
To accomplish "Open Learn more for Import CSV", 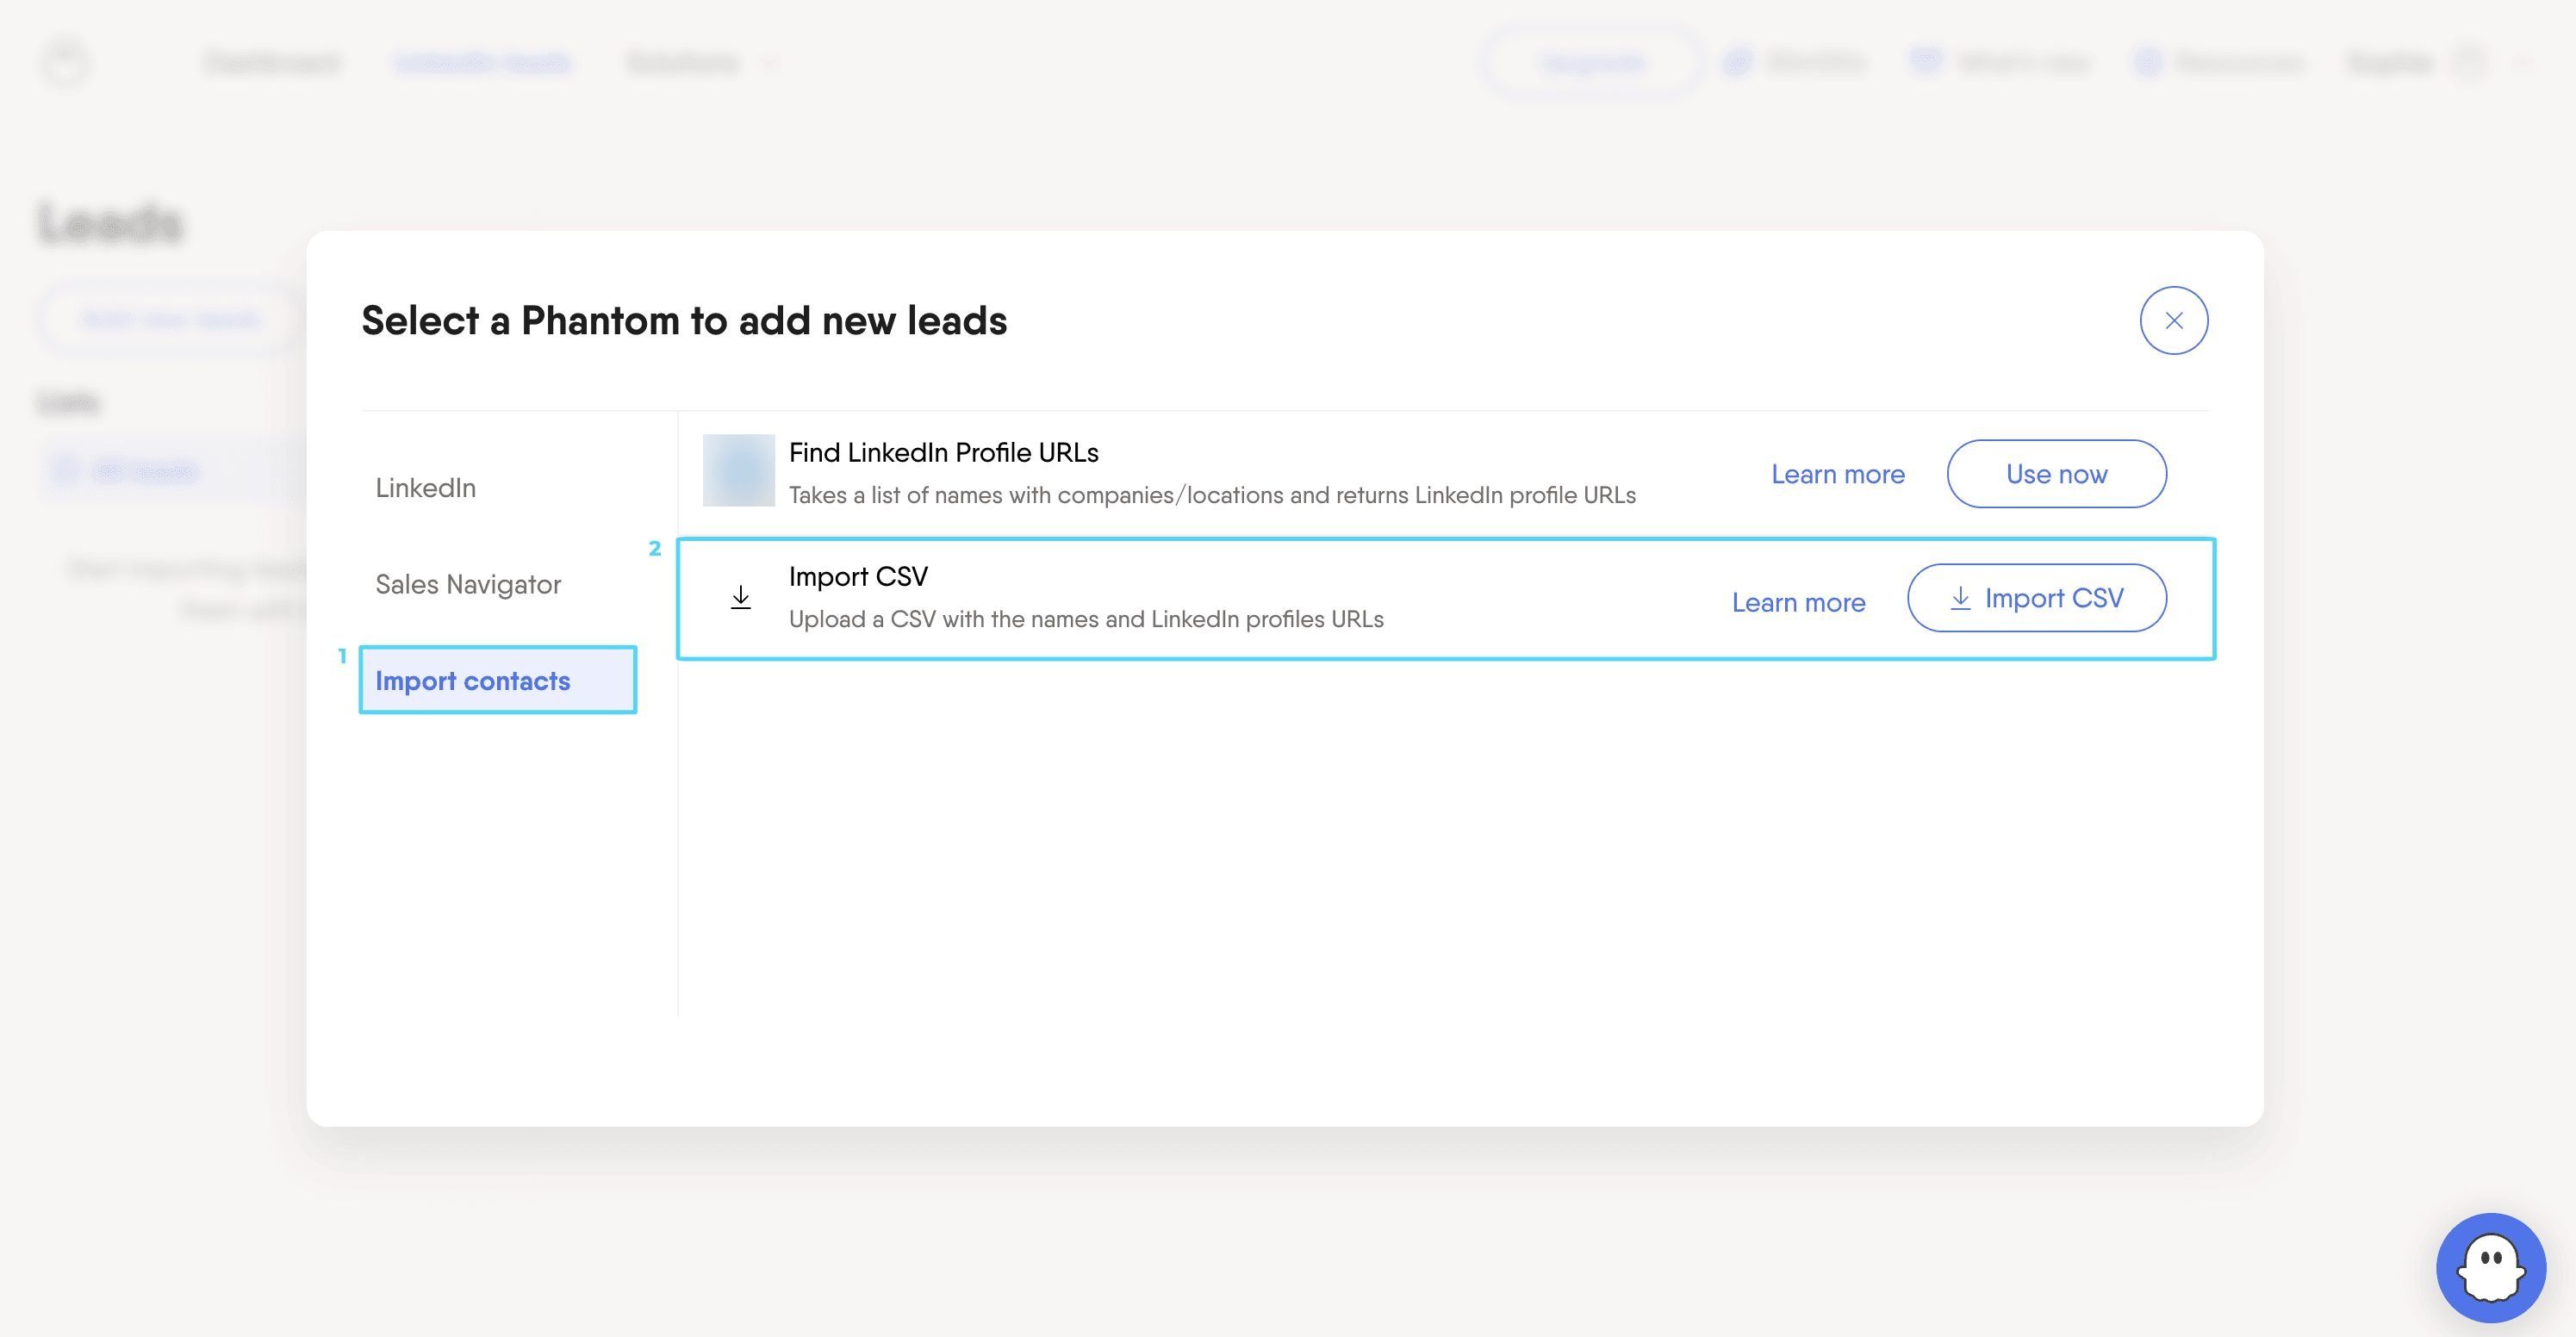I will (x=1798, y=602).
